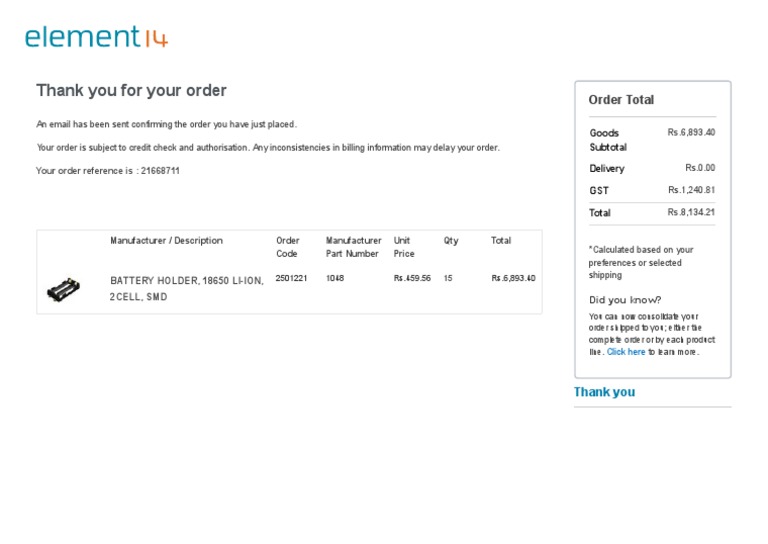
Task: Click the GST amount Rs.1,240.81
Action: (x=691, y=190)
